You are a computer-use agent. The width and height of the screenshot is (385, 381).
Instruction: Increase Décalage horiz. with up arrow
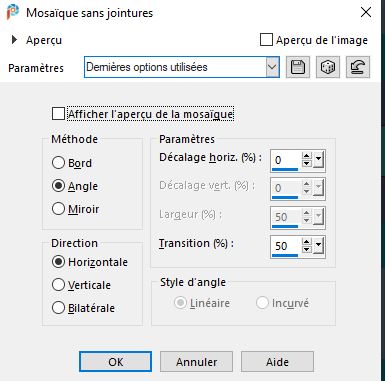(306, 156)
